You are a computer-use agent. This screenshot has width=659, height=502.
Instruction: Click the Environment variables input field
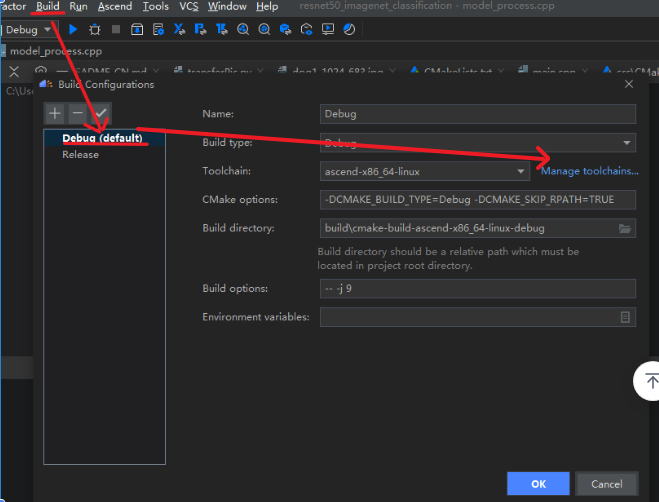tap(478, 317)
